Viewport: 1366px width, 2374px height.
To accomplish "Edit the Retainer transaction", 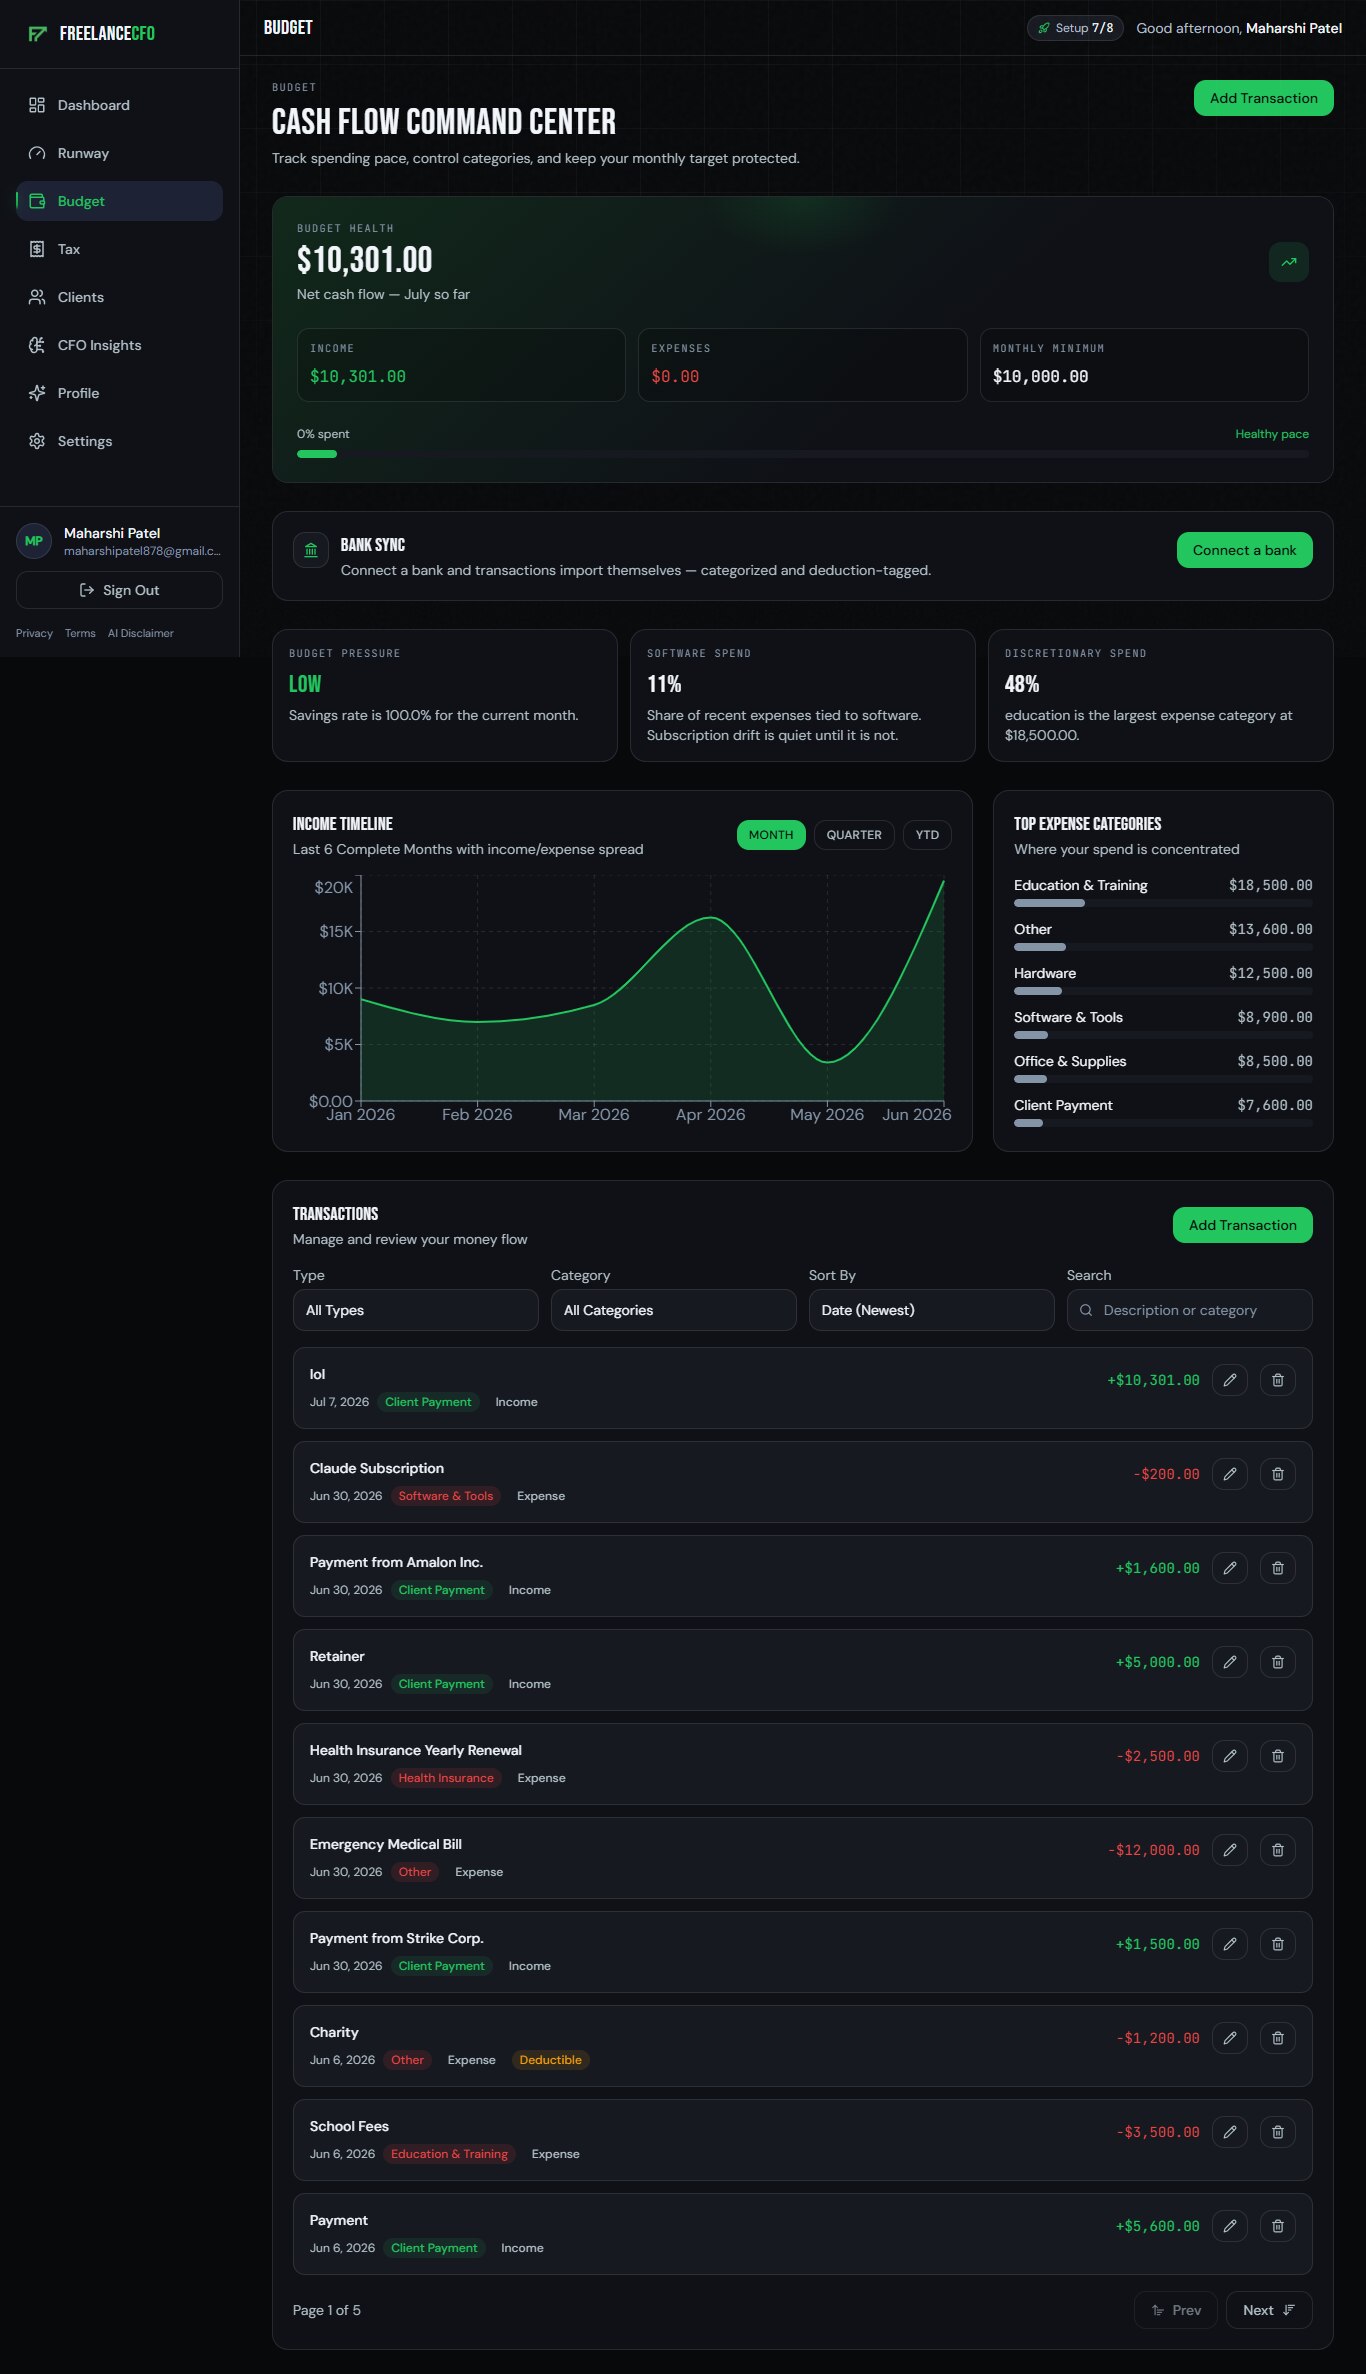I will [1230, 1662].
